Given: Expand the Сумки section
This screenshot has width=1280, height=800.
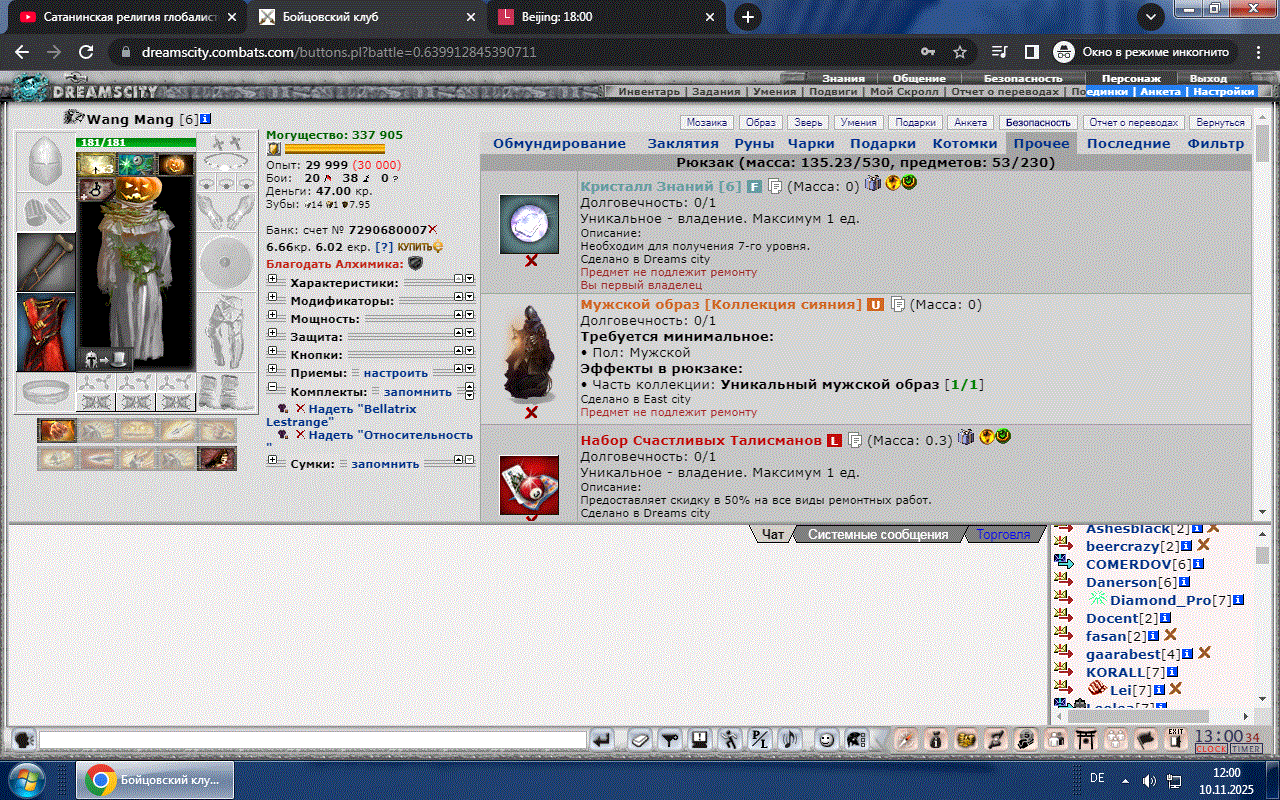Looking at the screenshot, I should click(273, 463).
